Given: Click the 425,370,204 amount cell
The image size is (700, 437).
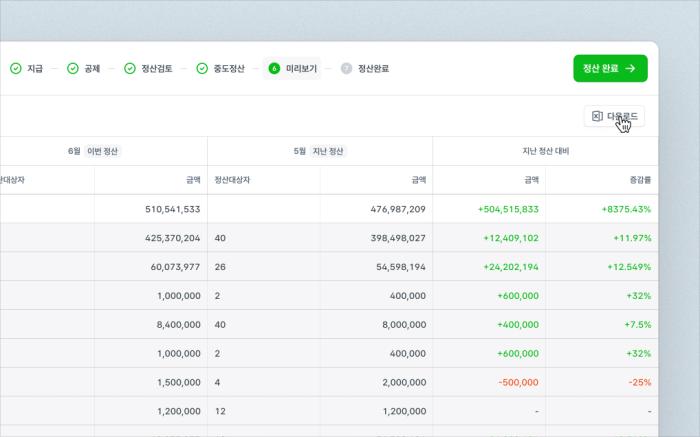Looking at the screenshot, I should pyautogui.click(x=151, y=238).
